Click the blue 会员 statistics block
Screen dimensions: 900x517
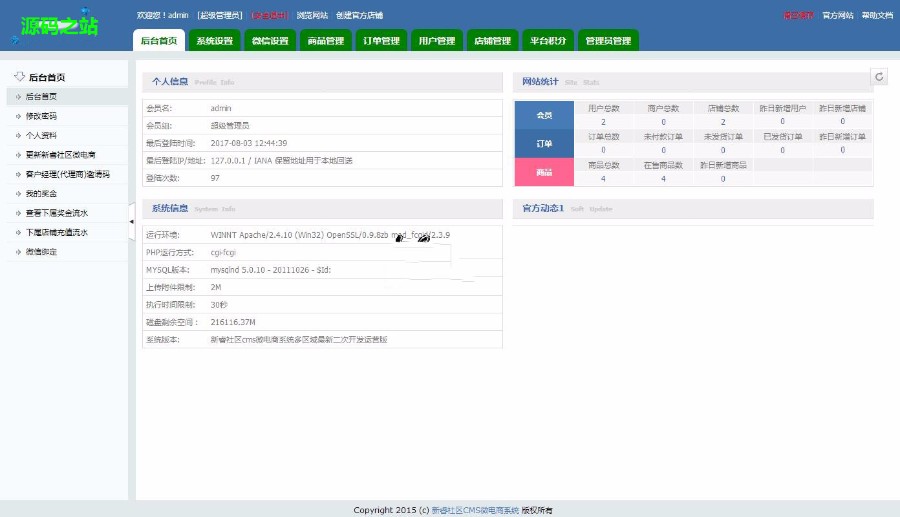click(x=544, y=115)
